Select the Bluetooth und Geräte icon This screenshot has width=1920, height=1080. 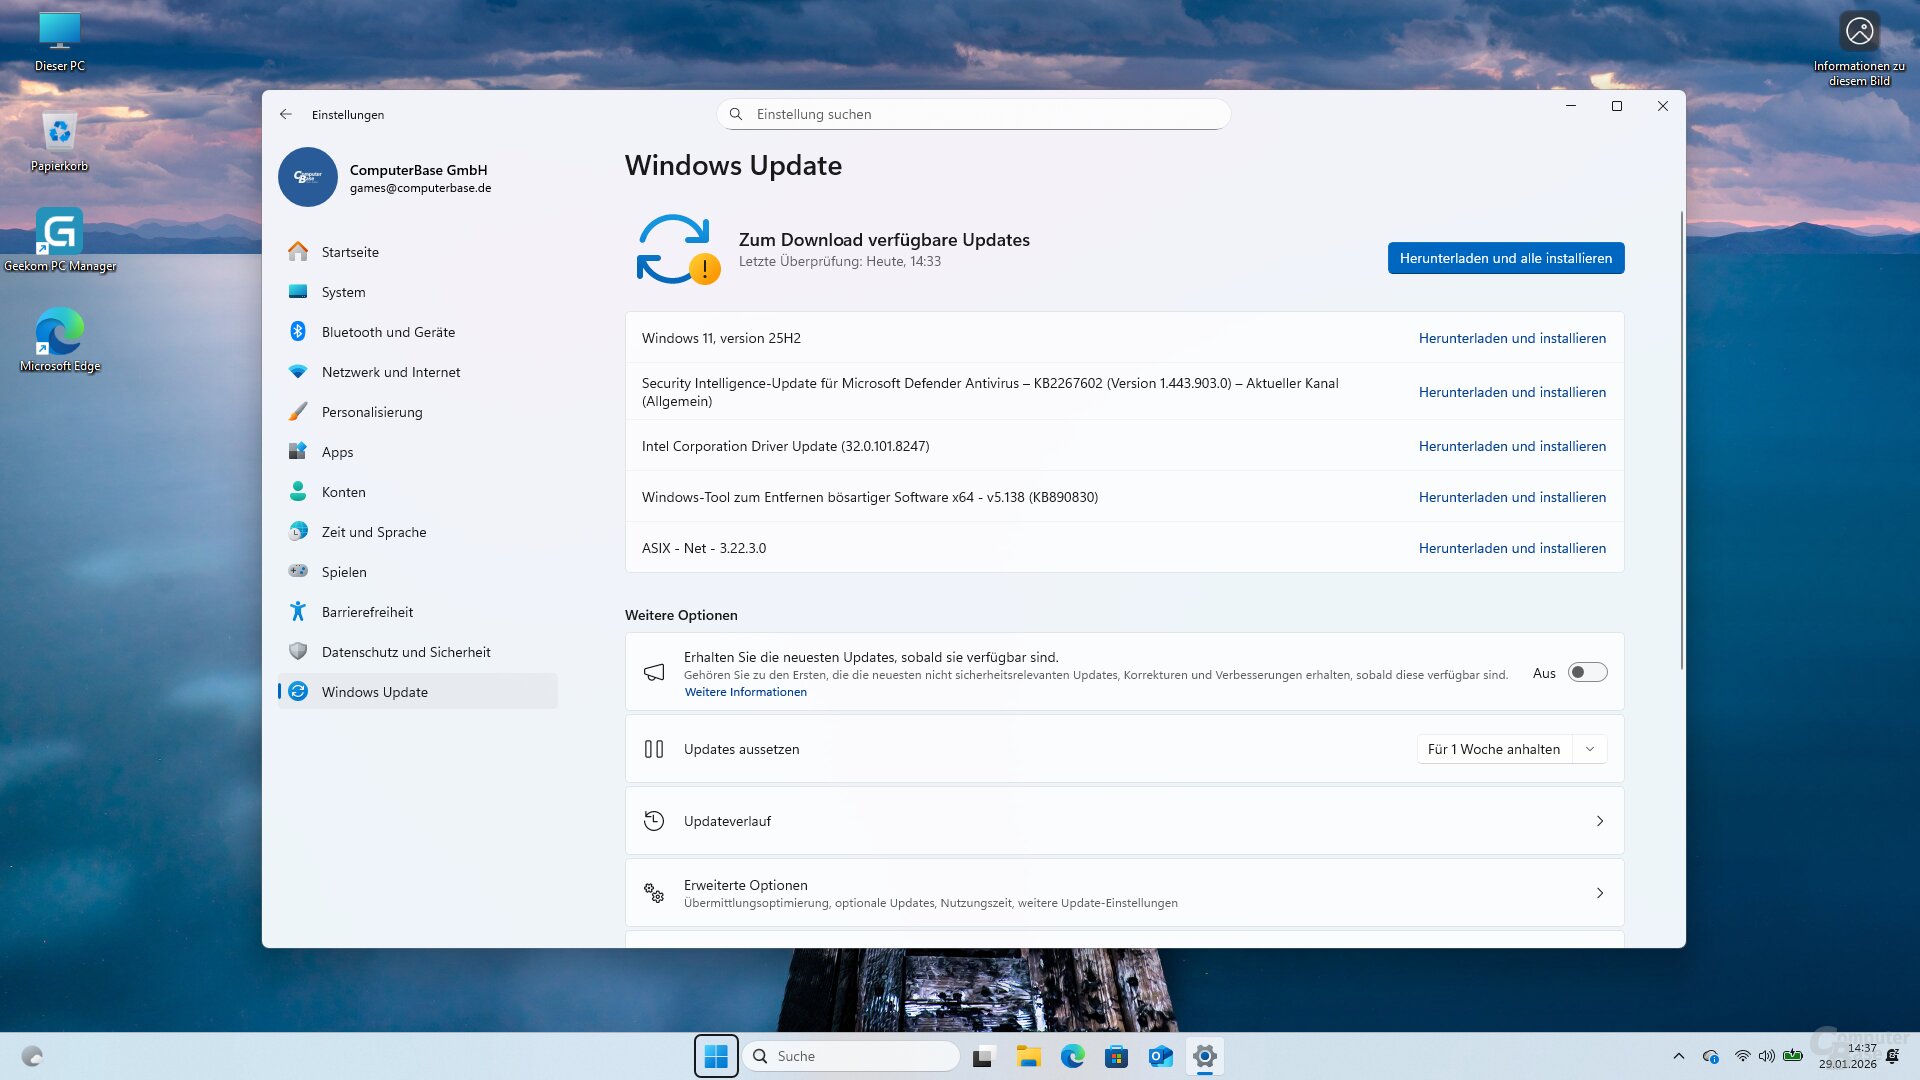pyautogui.click(x=298, y=331)
